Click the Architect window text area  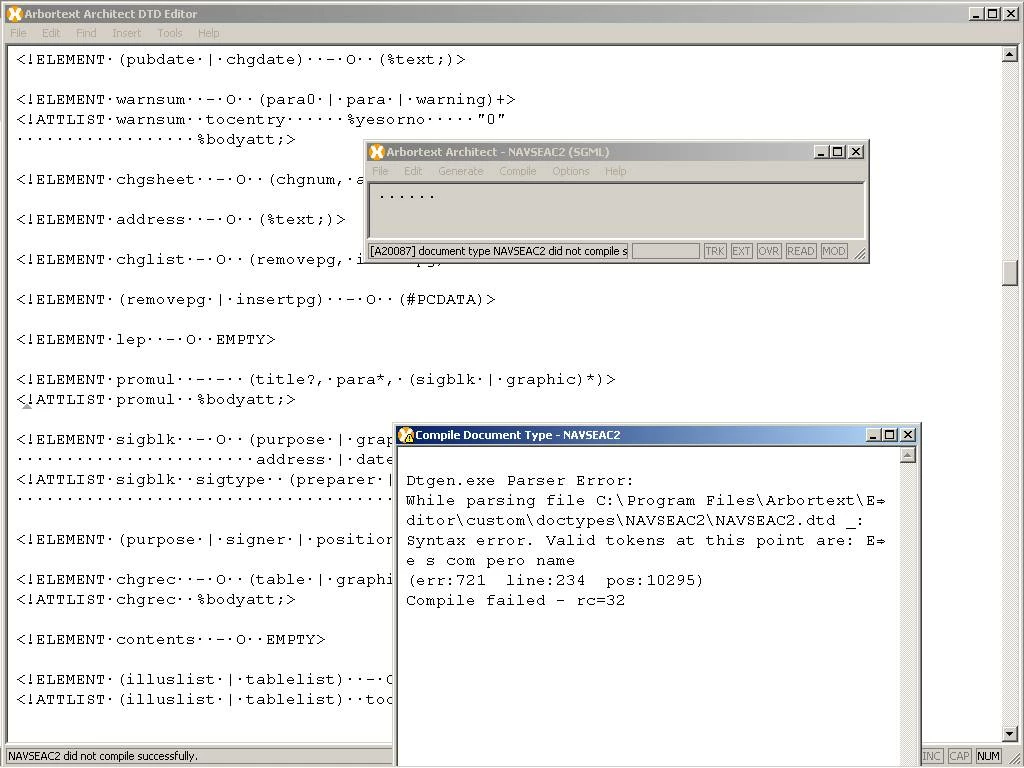pos(616,210)
